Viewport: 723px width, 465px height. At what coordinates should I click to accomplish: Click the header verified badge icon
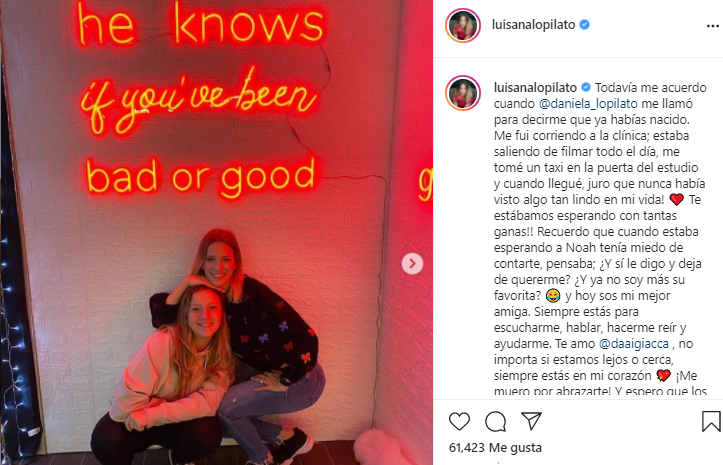click(x=585, y=24)
